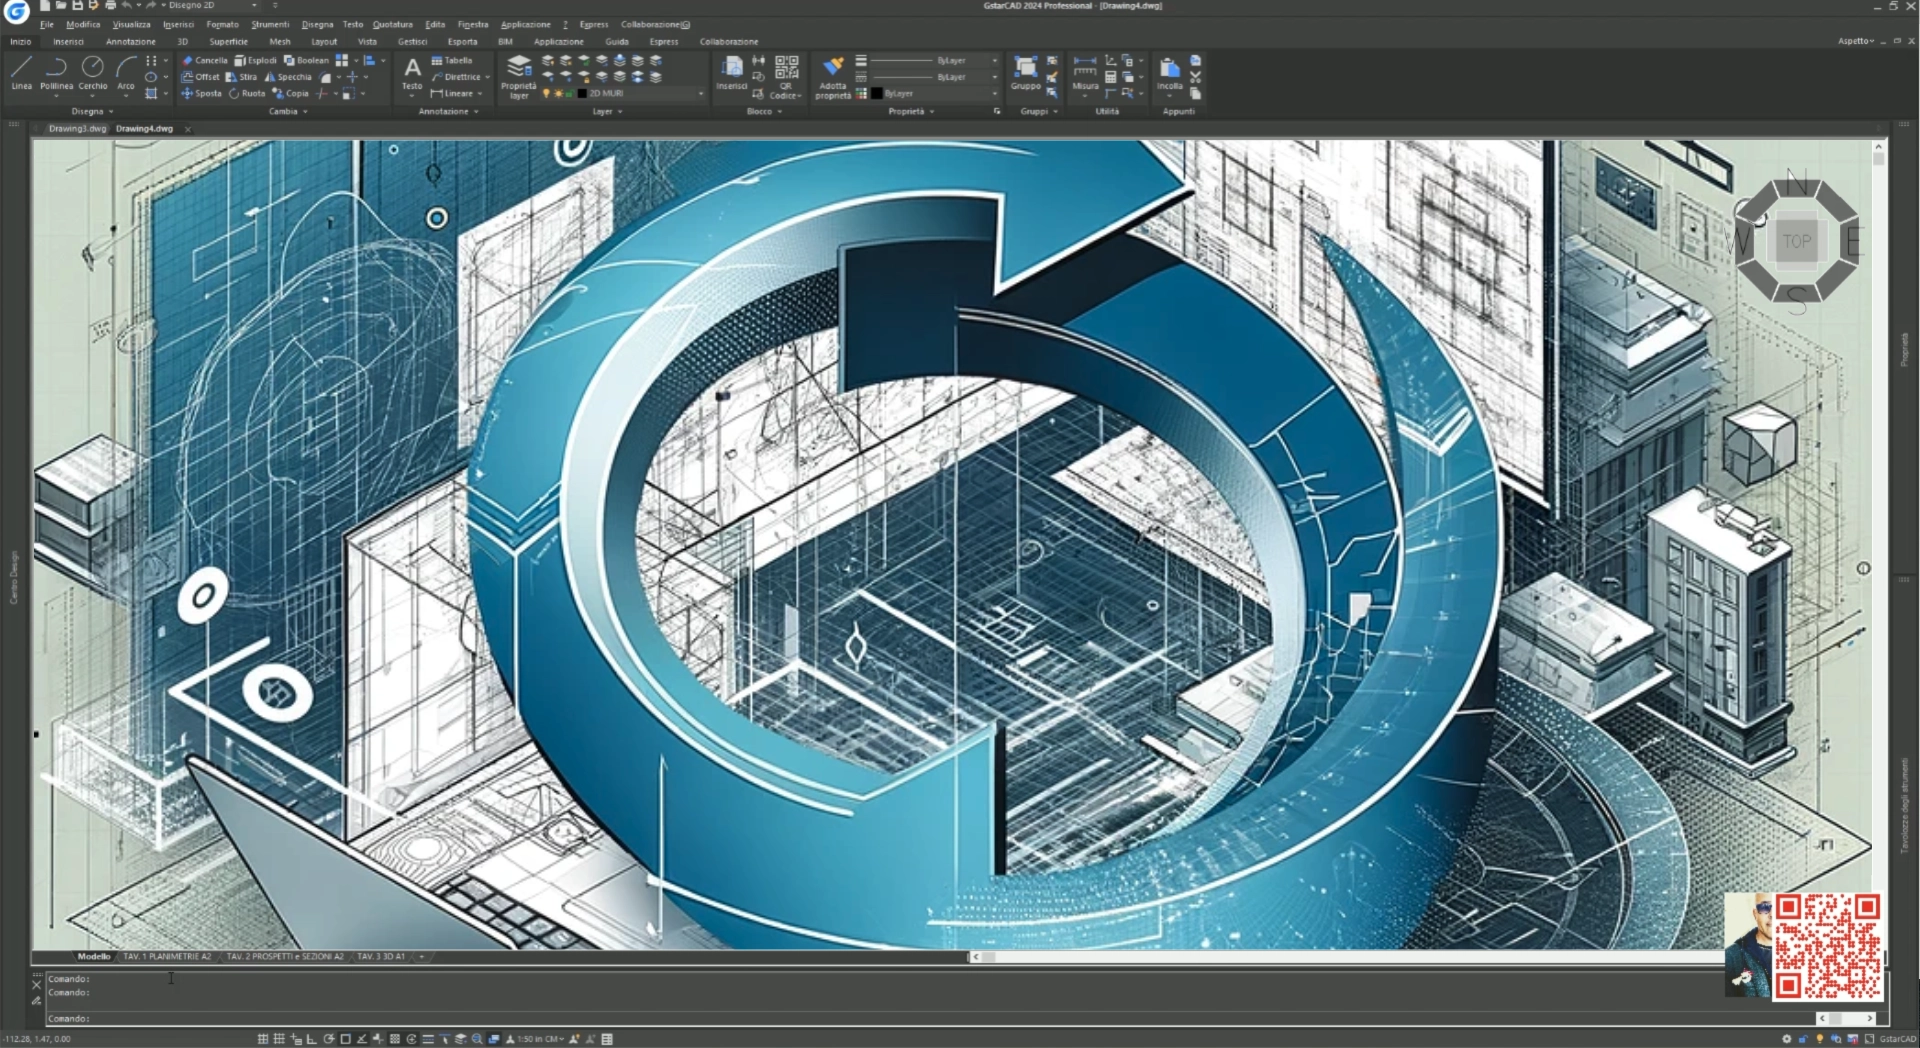Click the save icon in quick access toolbar
The height and width of the screenshot is (1048, 1920).
pos(77,5)
